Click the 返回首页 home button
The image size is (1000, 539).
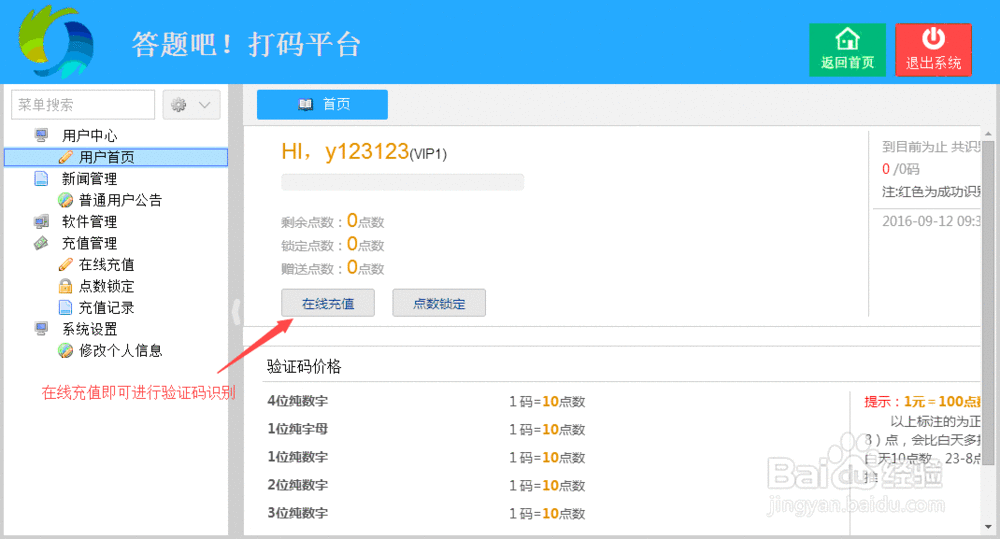pos(847,50)
